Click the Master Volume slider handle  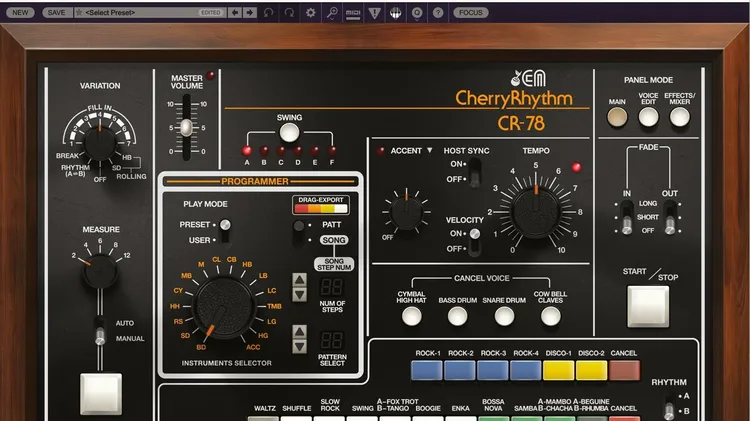click(x=186, y=128)
